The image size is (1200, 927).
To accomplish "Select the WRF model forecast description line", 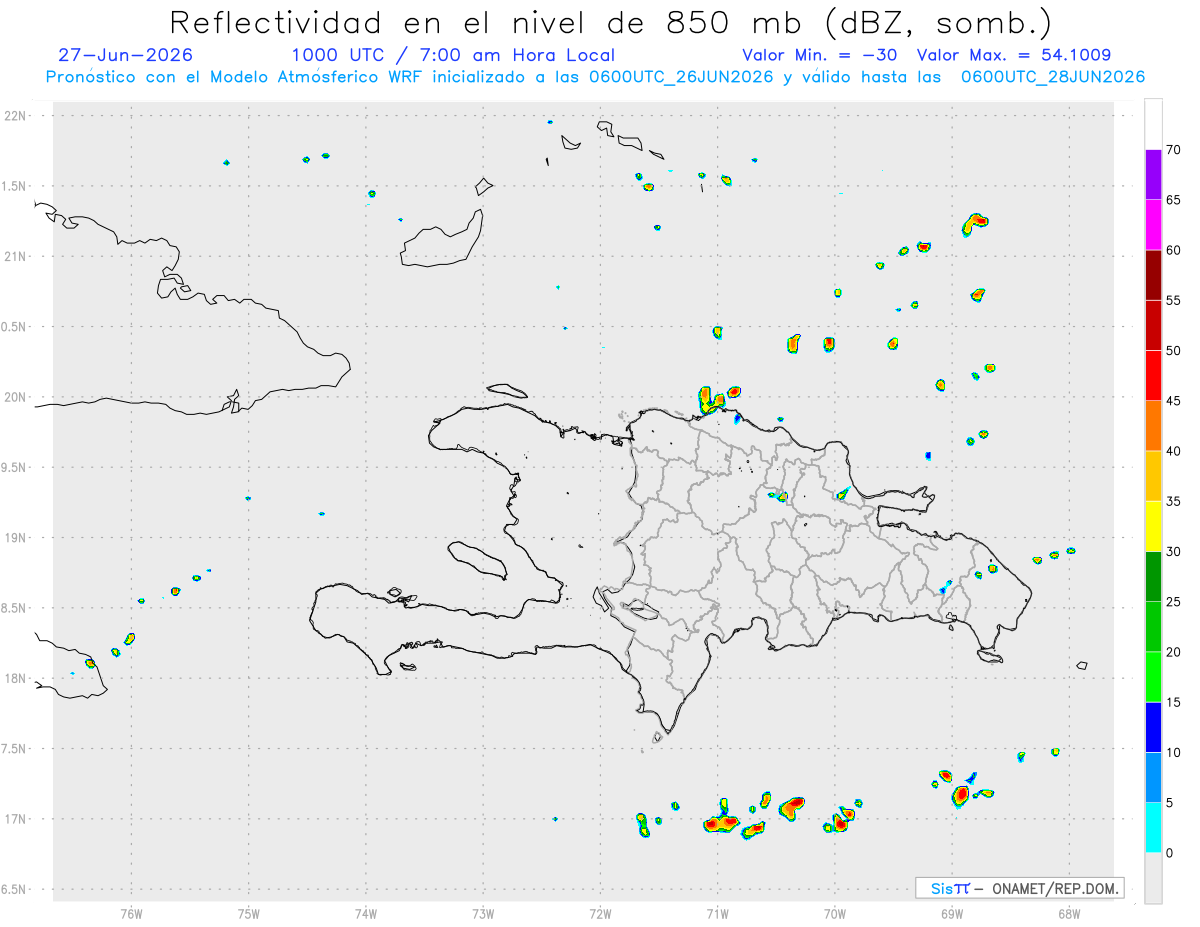I will click(x=595, y=77).
